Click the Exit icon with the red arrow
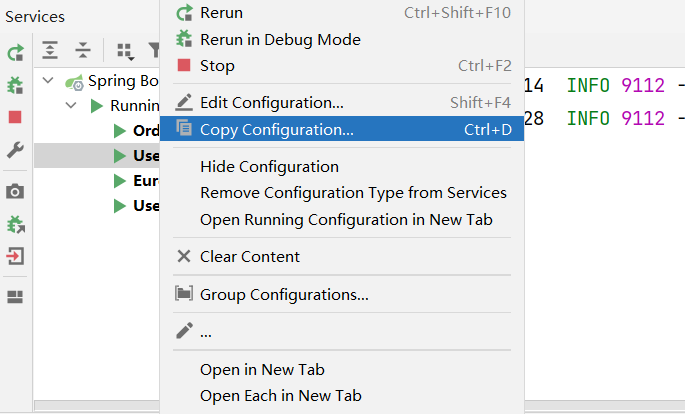This screenshot has width=685, height=414. pyautogui.click(x=15, y=256)
